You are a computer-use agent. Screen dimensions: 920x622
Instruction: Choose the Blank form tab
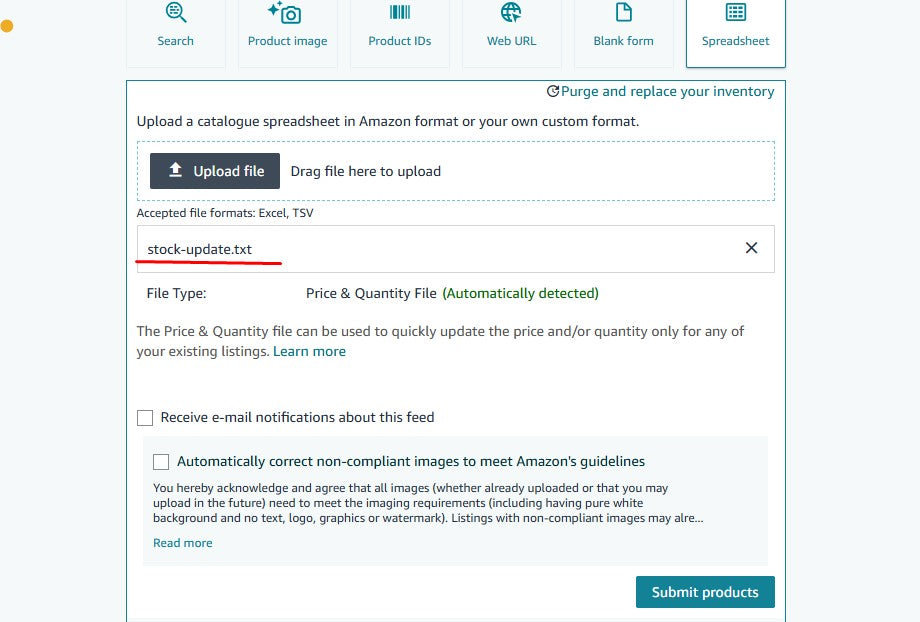pos(624,31)
